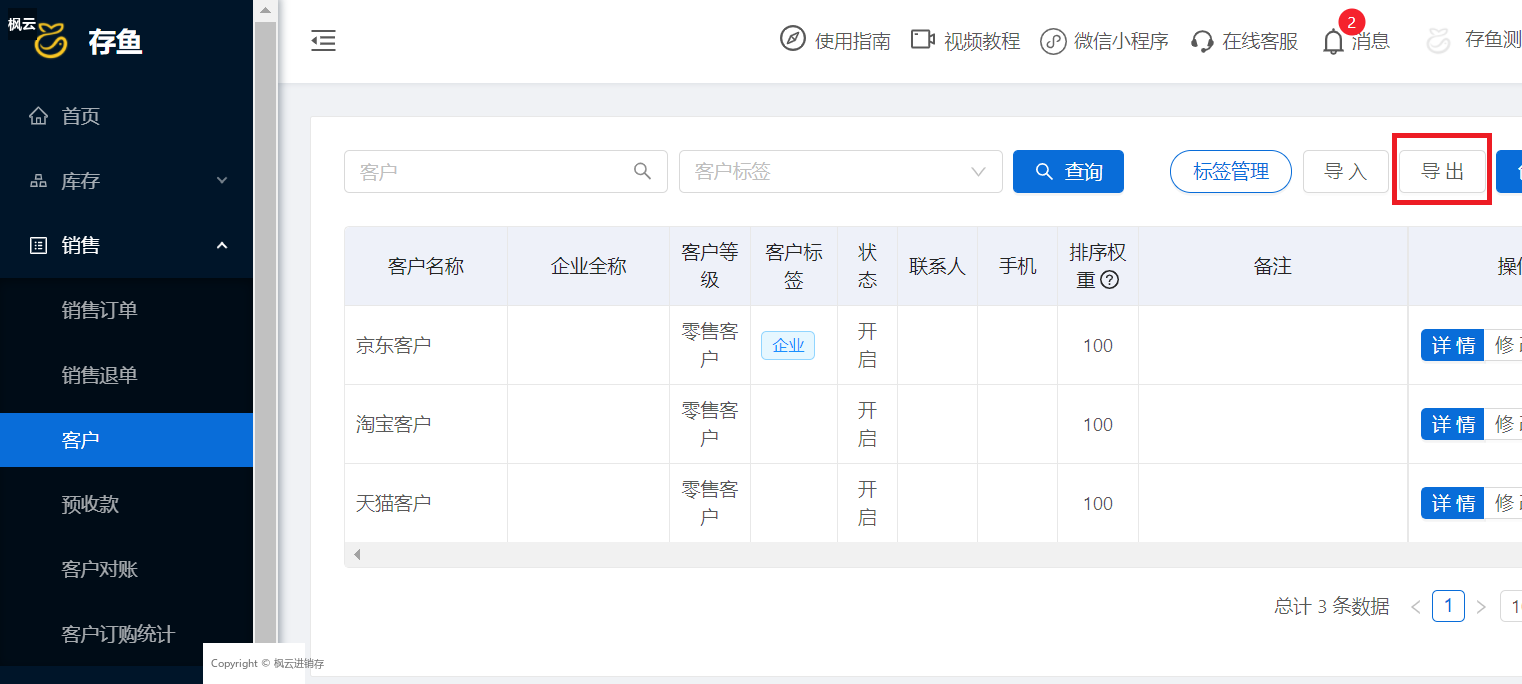Click the 天猫客户 name cell
Image resolution: width=1522 pixels, height=684 pixels.
coord(426,503)
